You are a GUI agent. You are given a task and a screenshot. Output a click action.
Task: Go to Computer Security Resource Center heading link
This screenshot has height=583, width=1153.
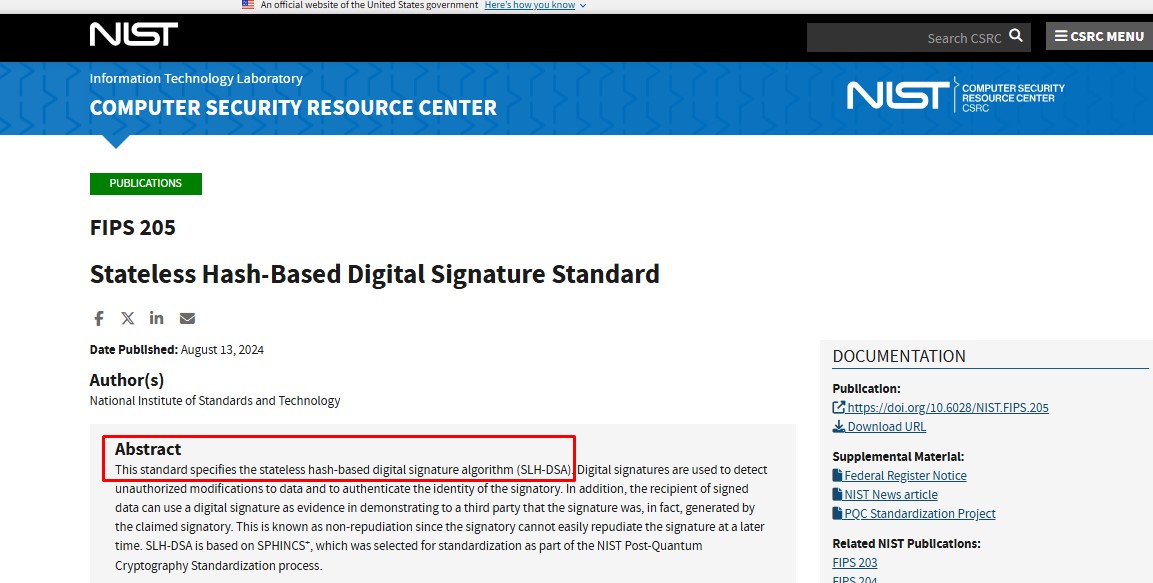coord(293,107)
